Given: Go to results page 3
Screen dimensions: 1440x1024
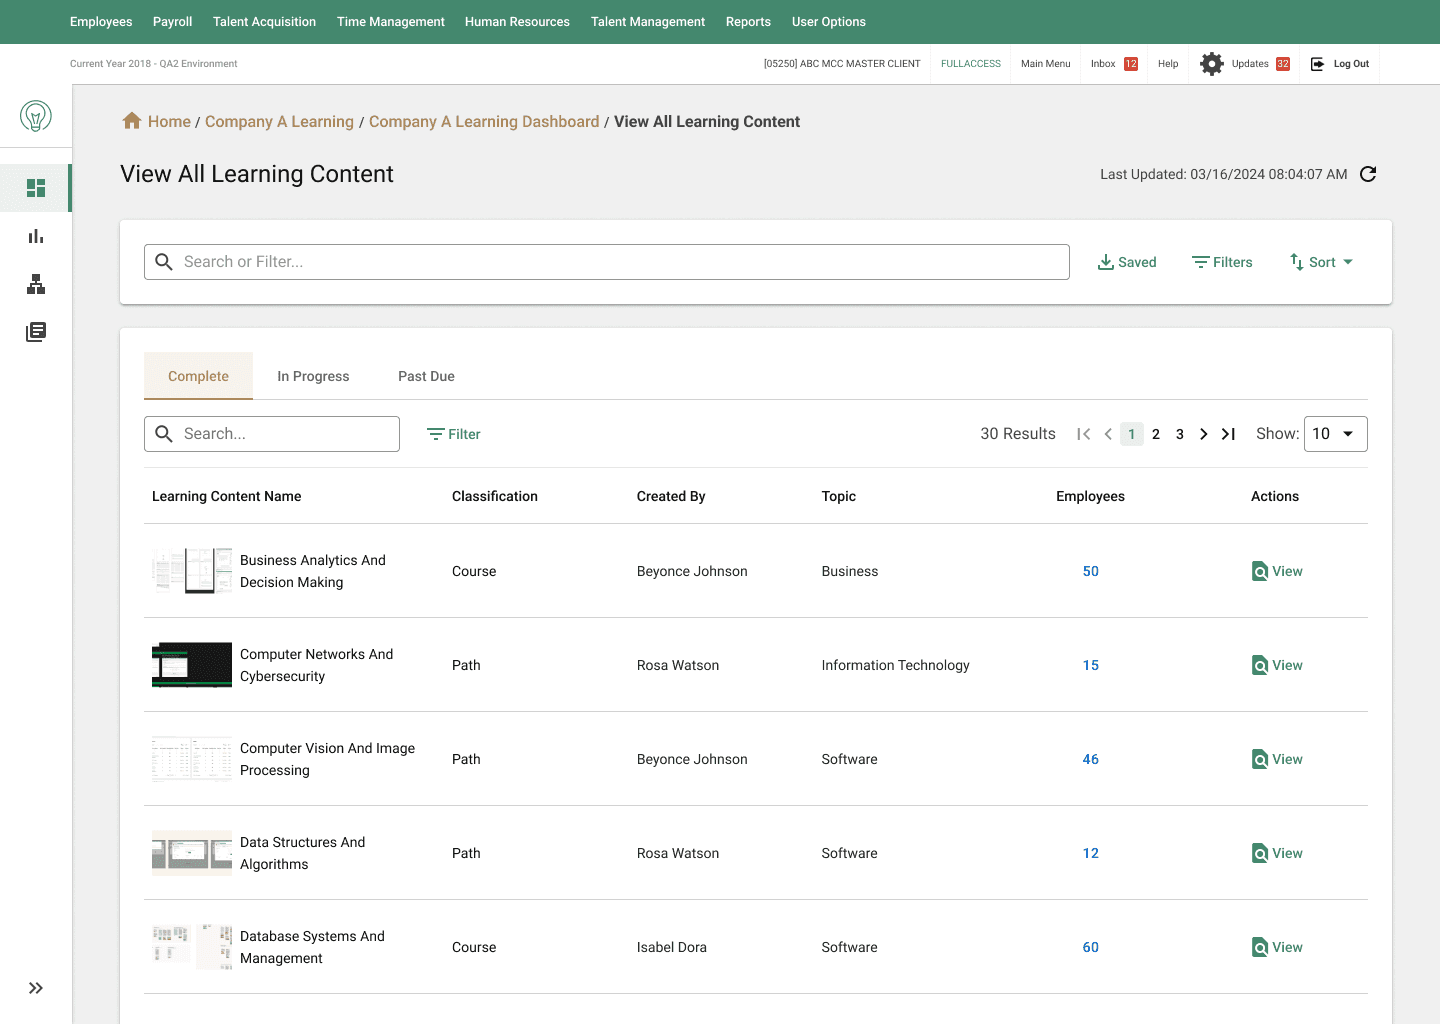Looking at the screenshot, I should click(x=1180, y=434).
